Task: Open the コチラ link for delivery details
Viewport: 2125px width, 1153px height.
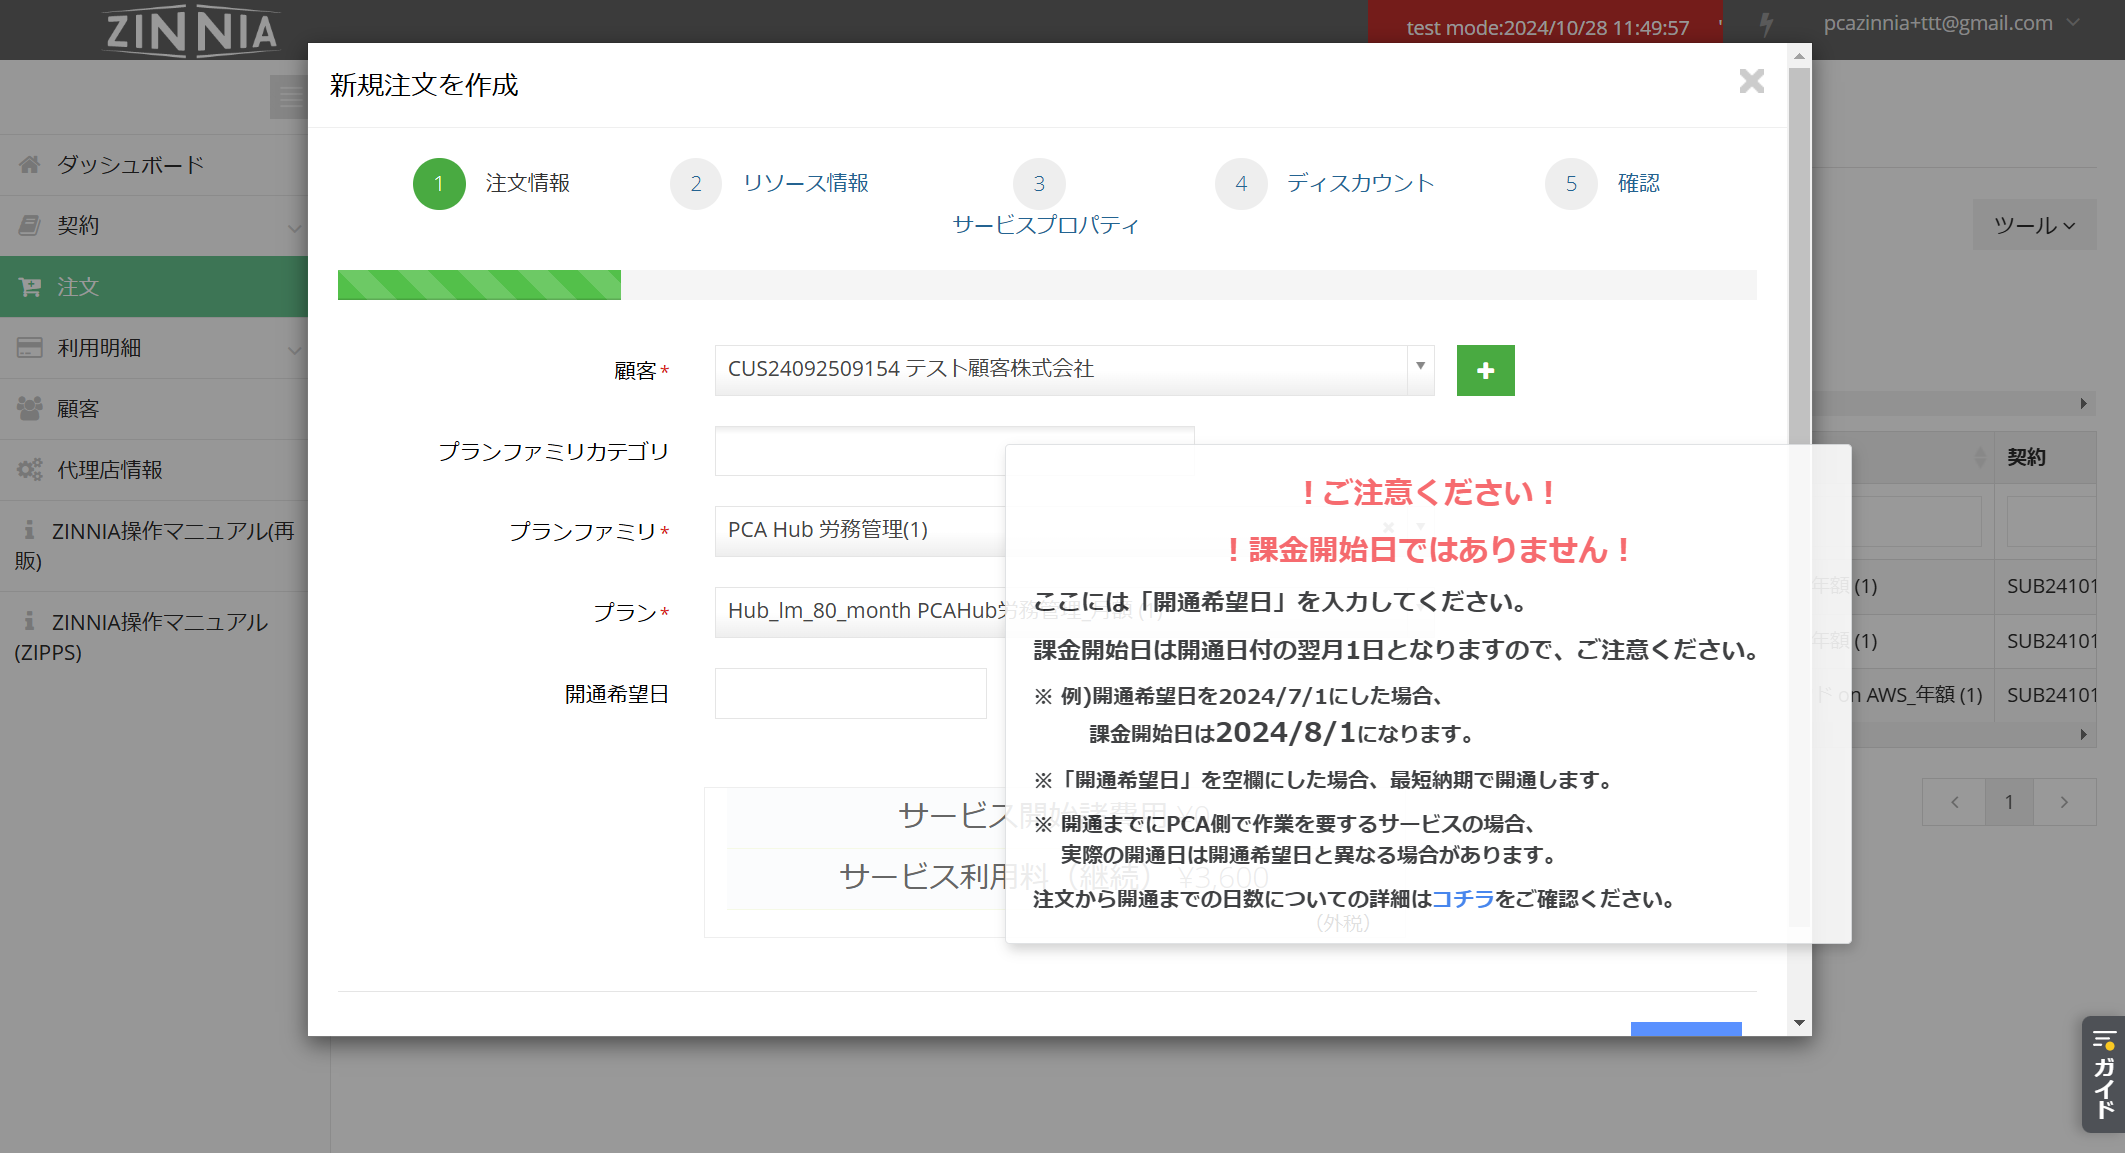Action: [x=1463, y=899]
